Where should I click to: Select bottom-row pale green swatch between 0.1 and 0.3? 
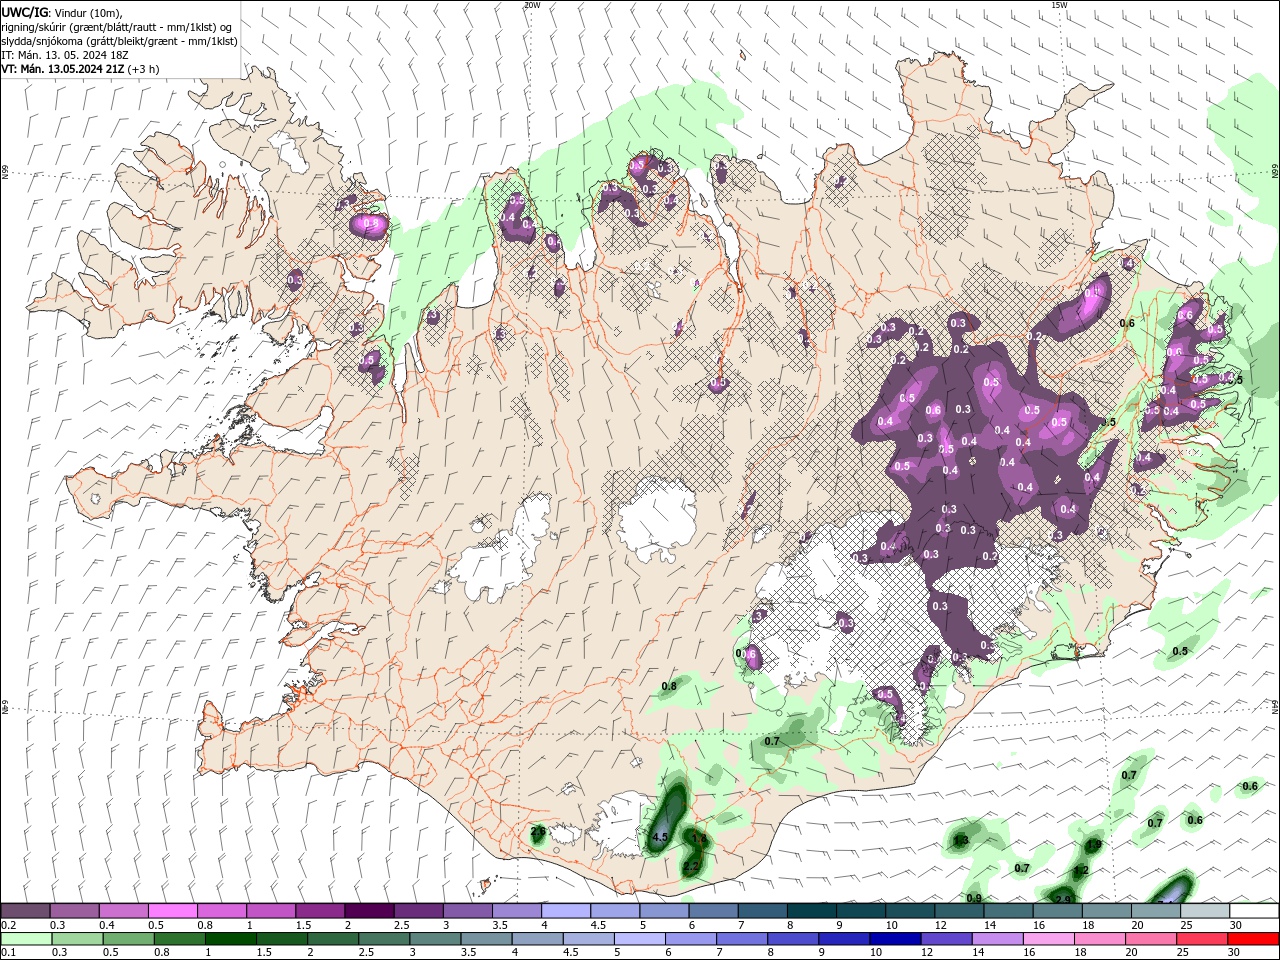pyautogui.click(x=26, y=939)
